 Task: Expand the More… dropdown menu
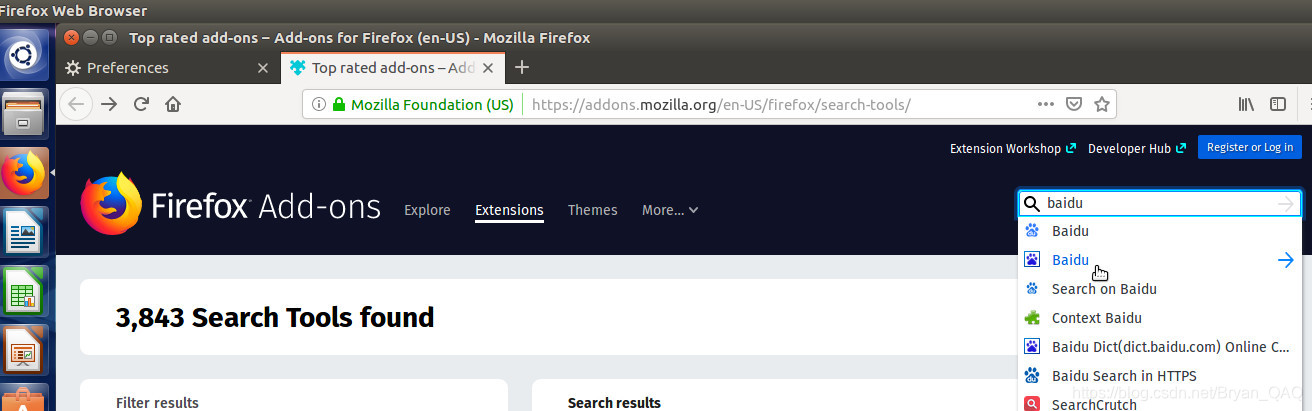pyautogui.click(x=670, y=210)
